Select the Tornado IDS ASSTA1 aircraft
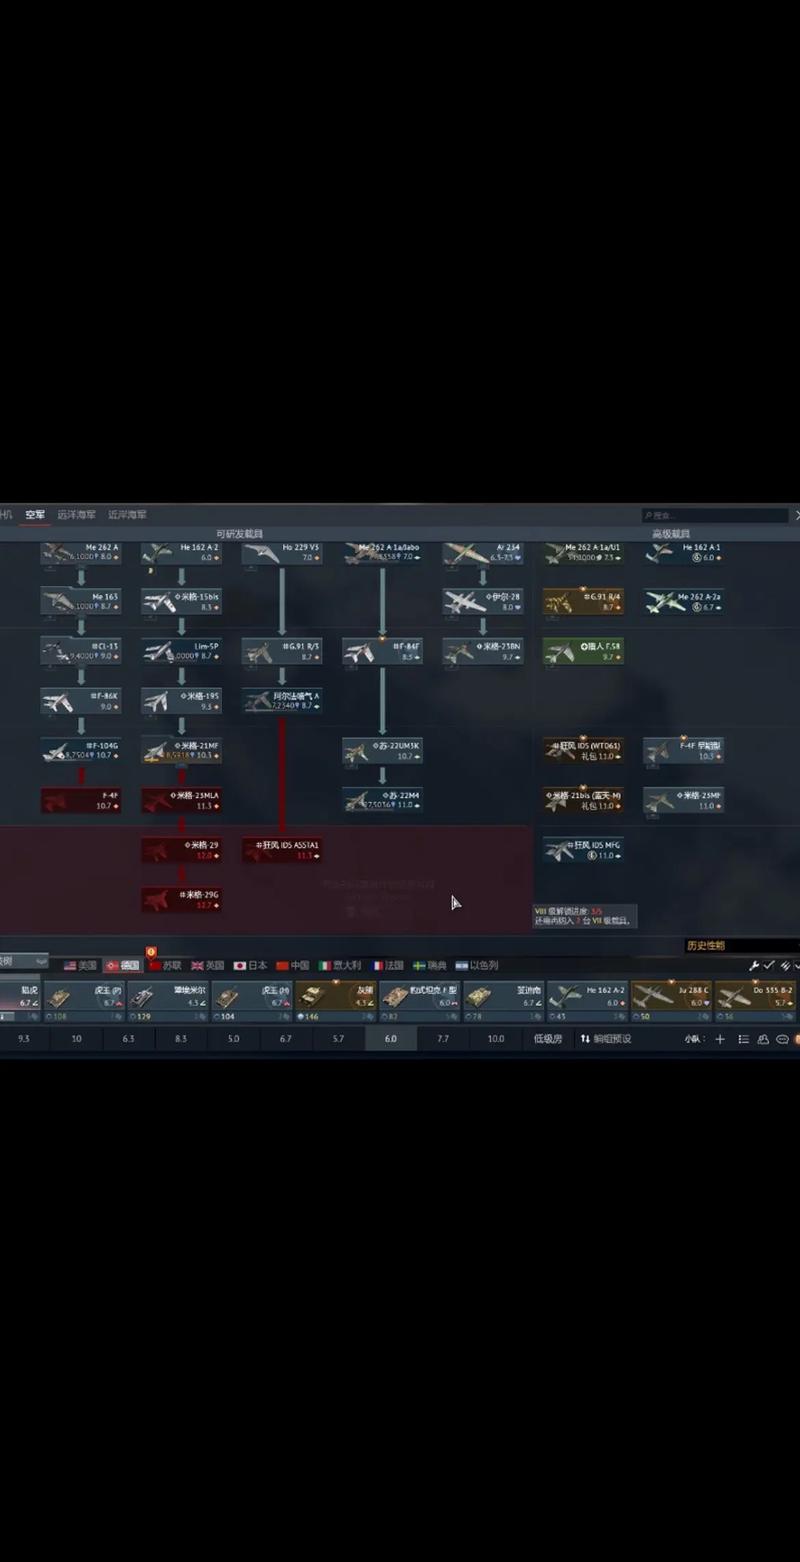Viewport: 800px width, 1562px height. (x=282, y=850)
